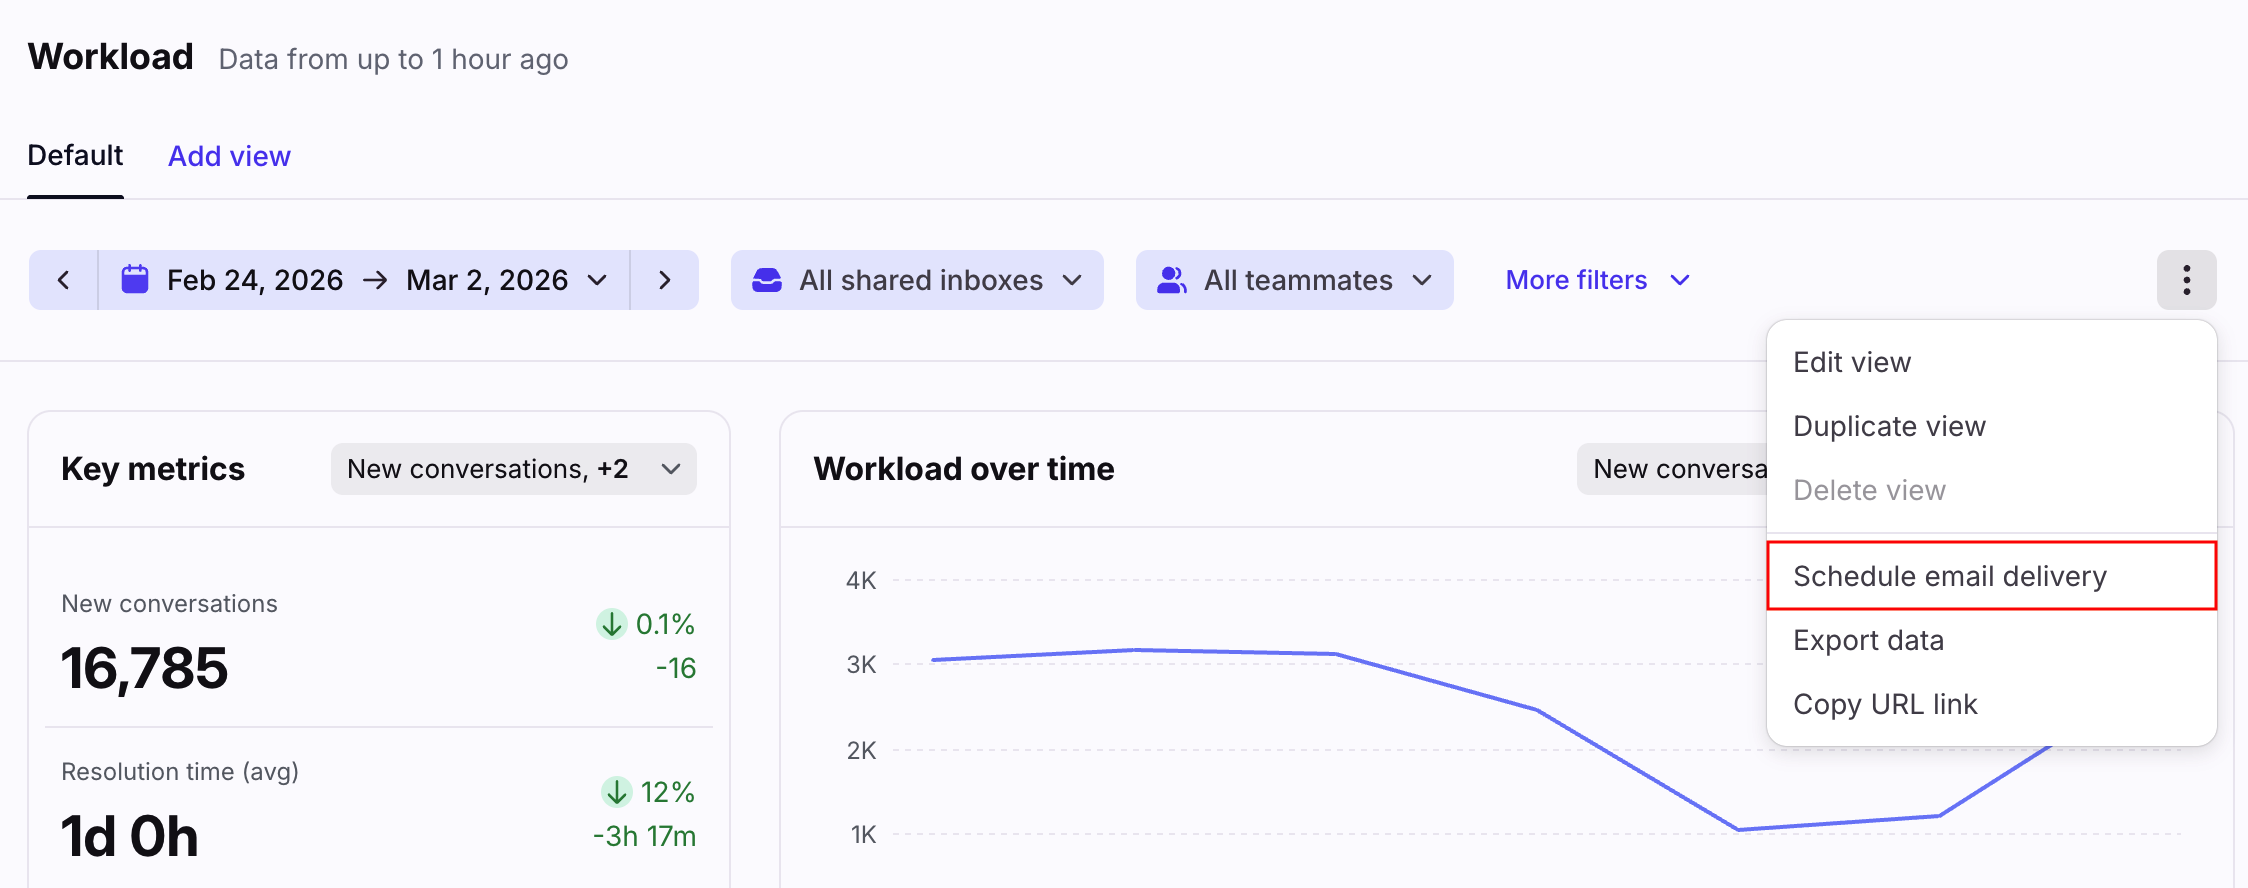The width and height of the screenshot is (2248, 888).
Task: Open Key metrics New conversations dropdown
Action: tap(513, 469)
